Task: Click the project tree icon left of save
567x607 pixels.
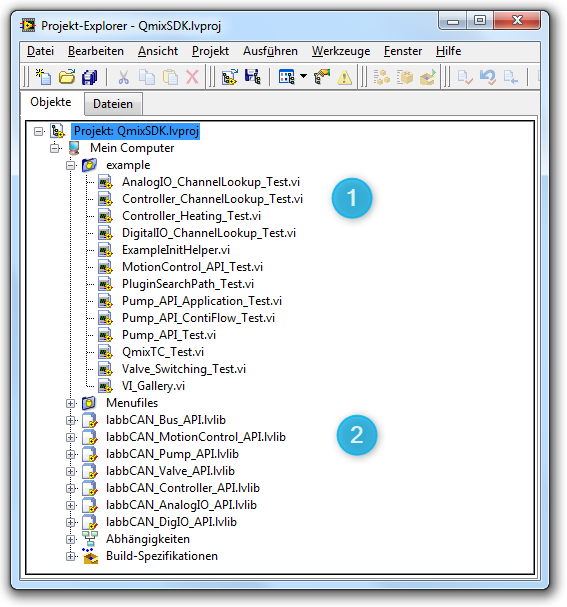Action: click(x=230, y=77)
